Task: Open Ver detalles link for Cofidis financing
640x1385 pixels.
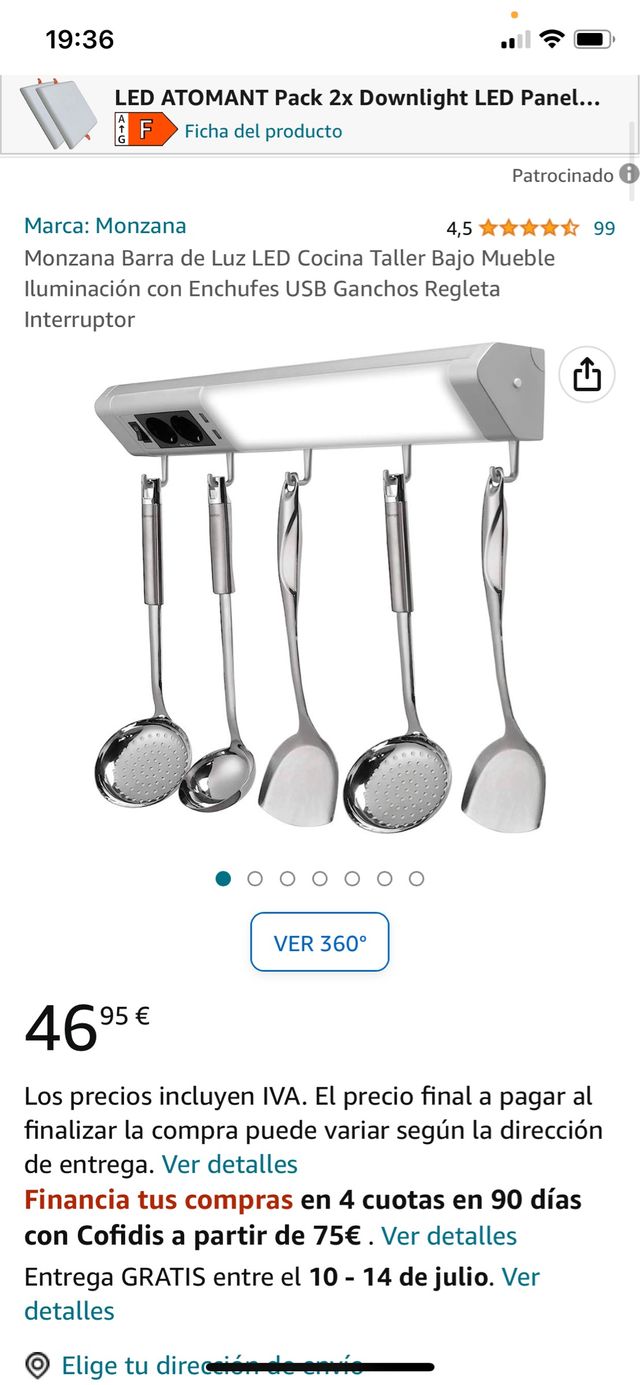Action: pyautogui.click(x=449, y=1236)
